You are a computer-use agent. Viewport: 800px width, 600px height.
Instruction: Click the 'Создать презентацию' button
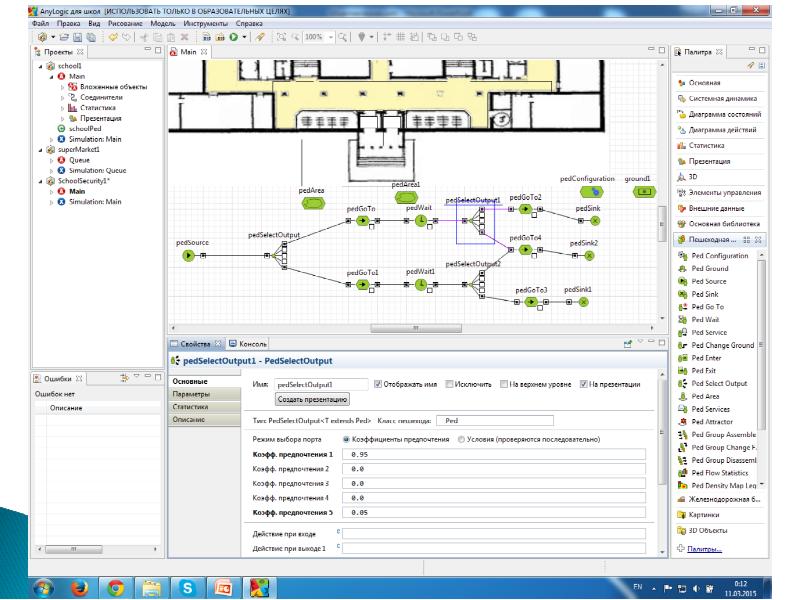tap(313, 398)
